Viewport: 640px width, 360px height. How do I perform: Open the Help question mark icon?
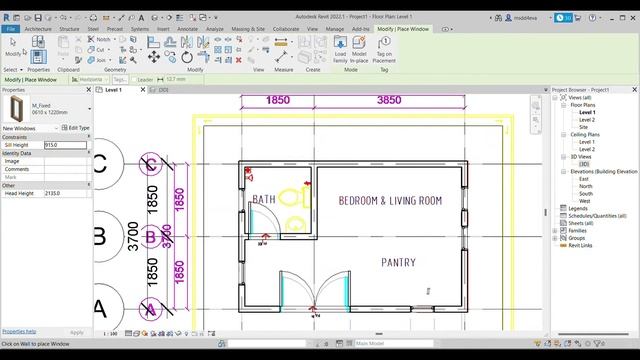592,18
